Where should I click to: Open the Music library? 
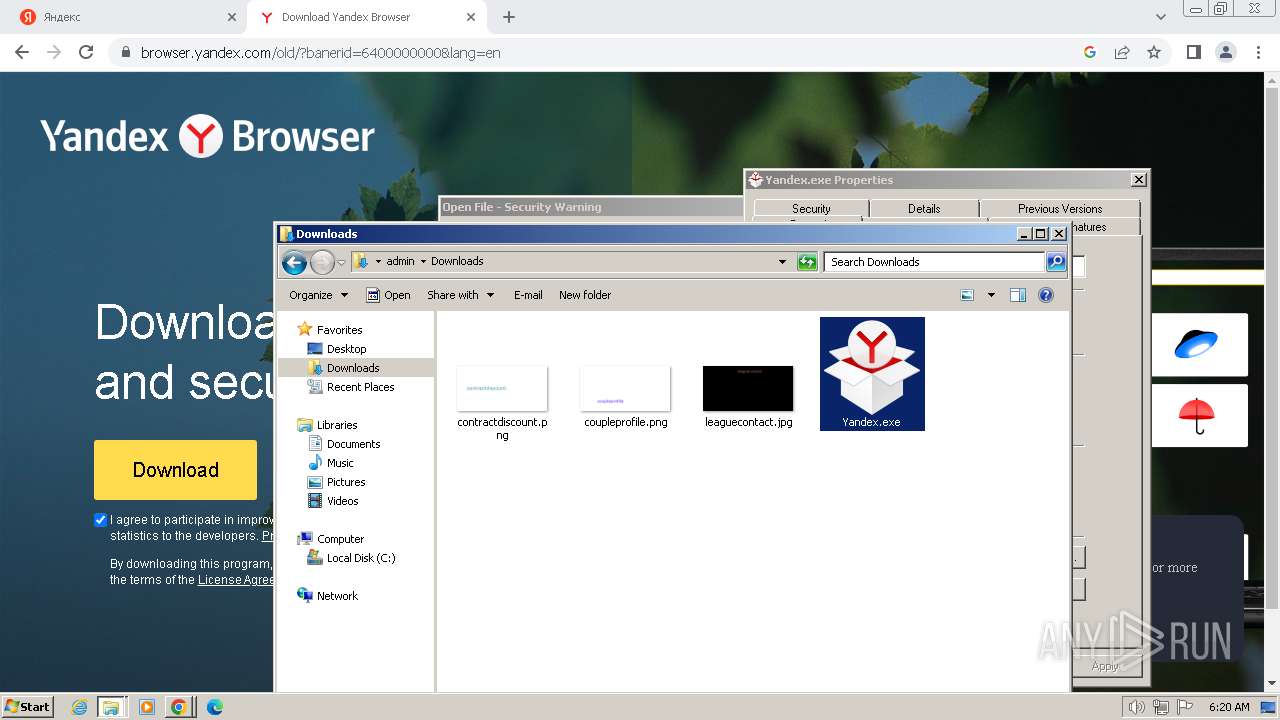point(340,463)
